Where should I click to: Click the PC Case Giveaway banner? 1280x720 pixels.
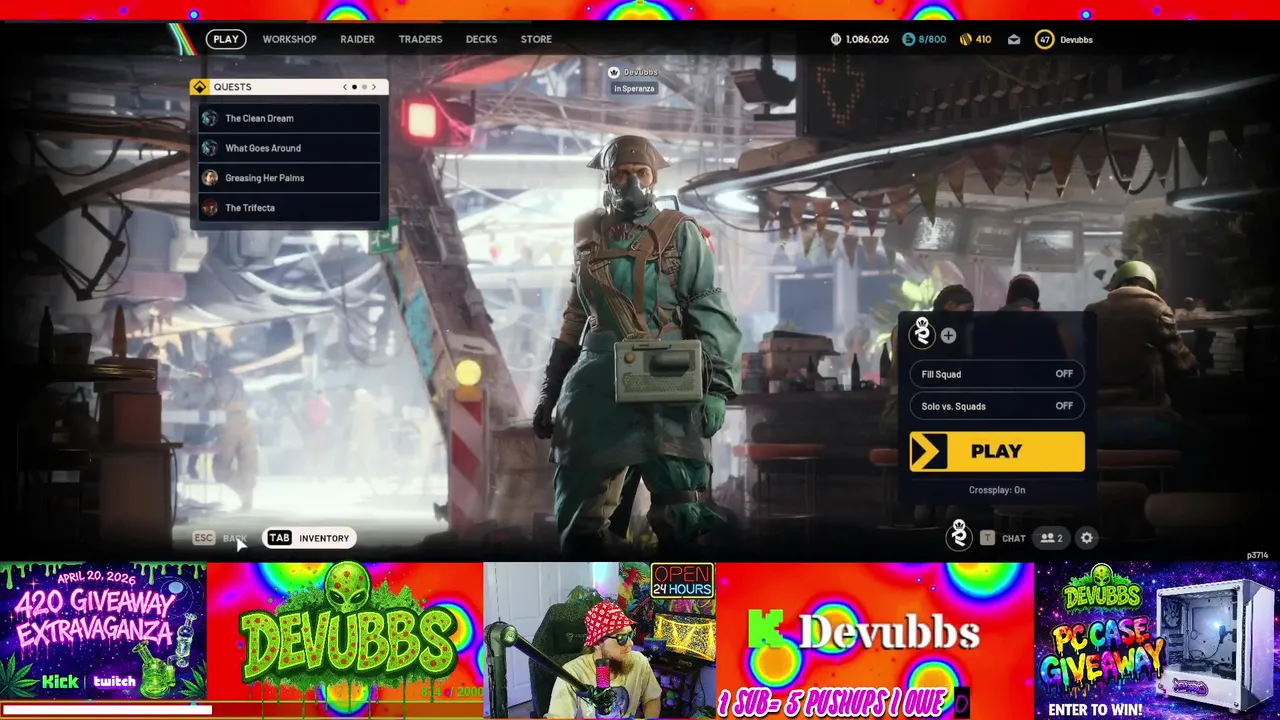click(1157, 640)
